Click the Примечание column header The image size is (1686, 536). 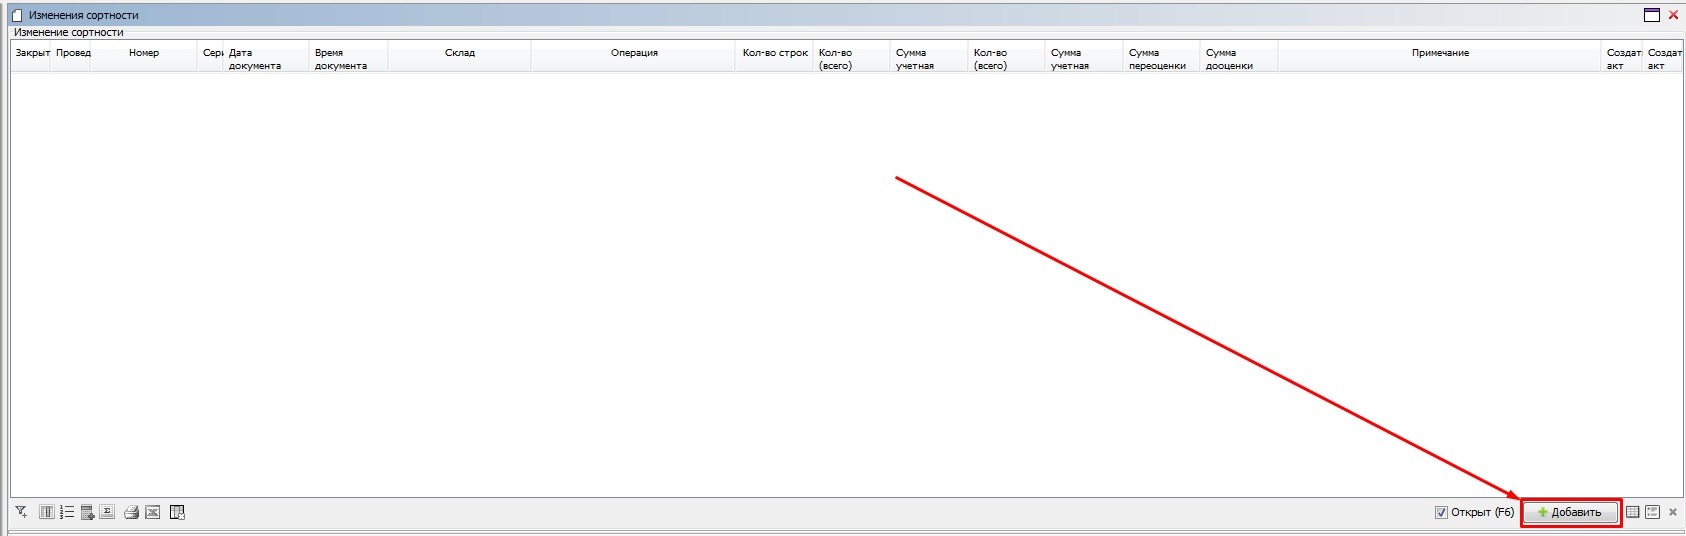[x=1440, y=53]
